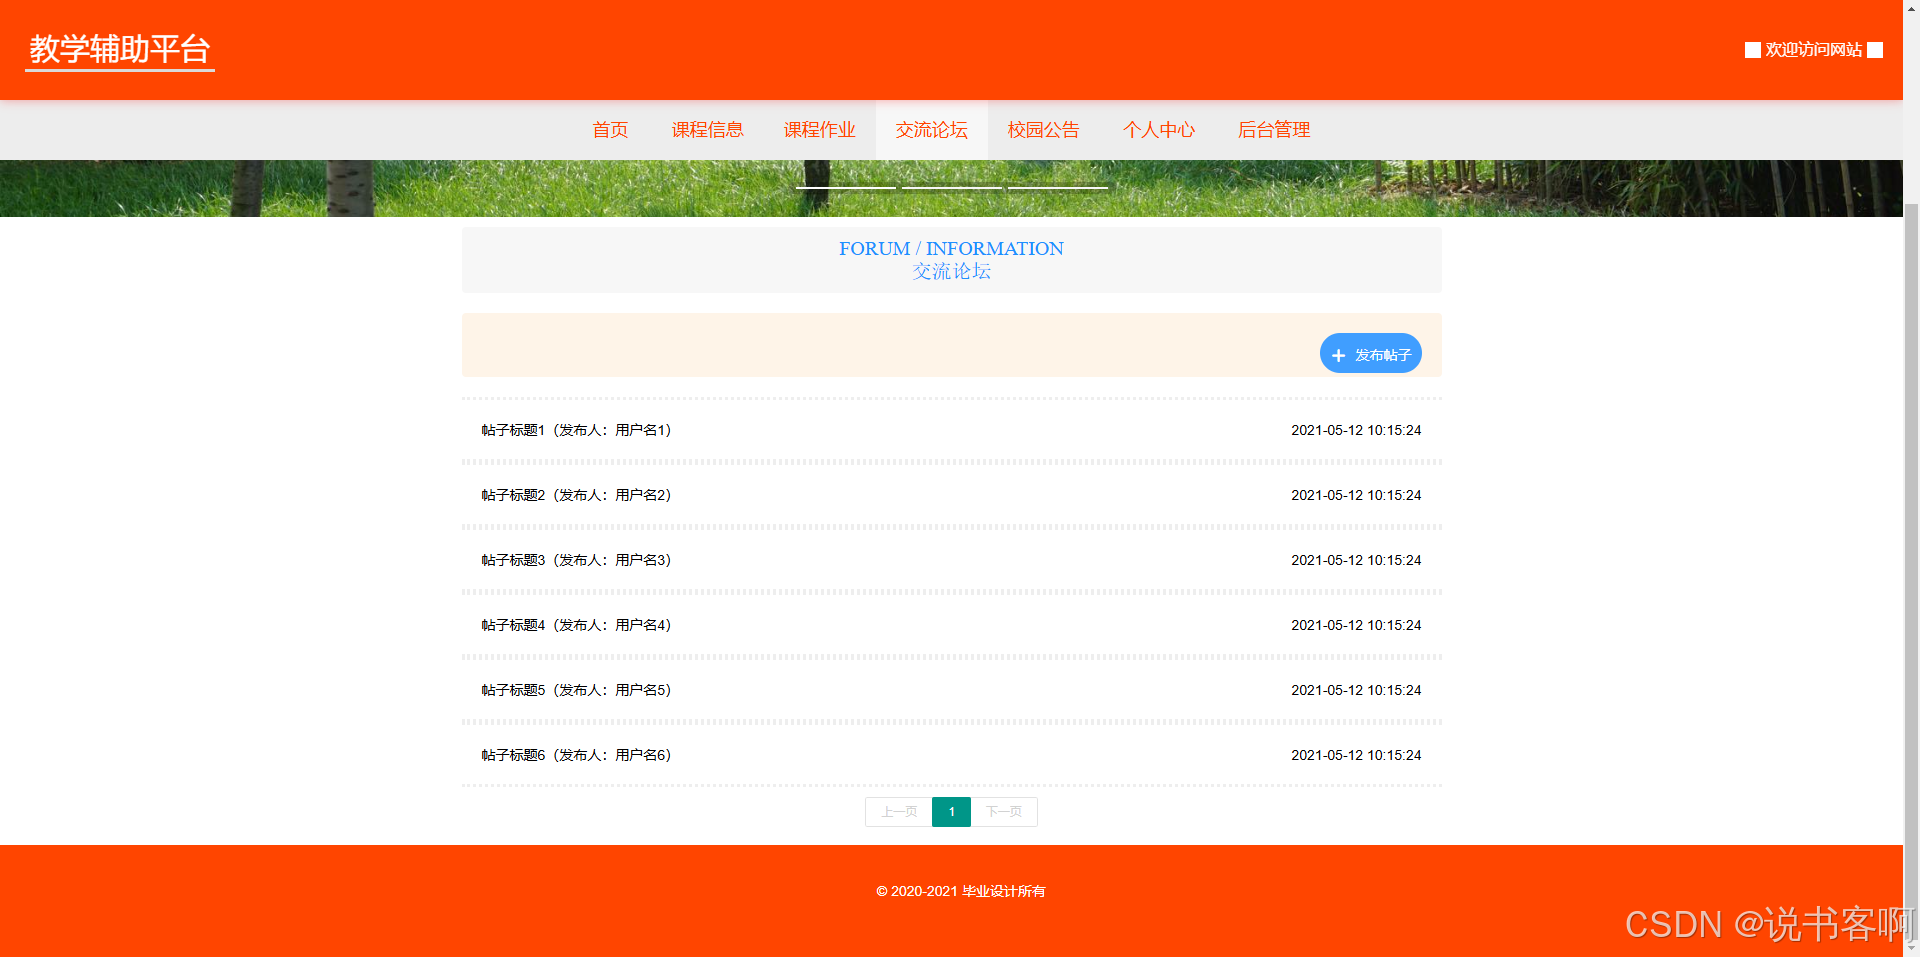Select the second banner carousel indicator
This screenshot has height=957, width=1920.
click(952, 187)
